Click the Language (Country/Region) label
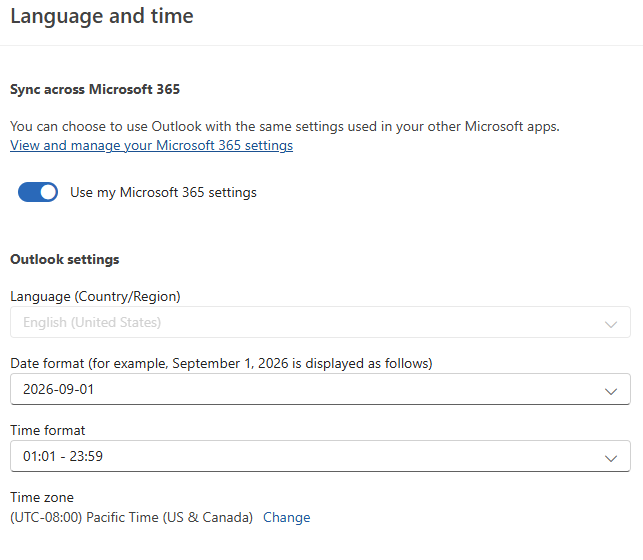 [x=95, y=296]
